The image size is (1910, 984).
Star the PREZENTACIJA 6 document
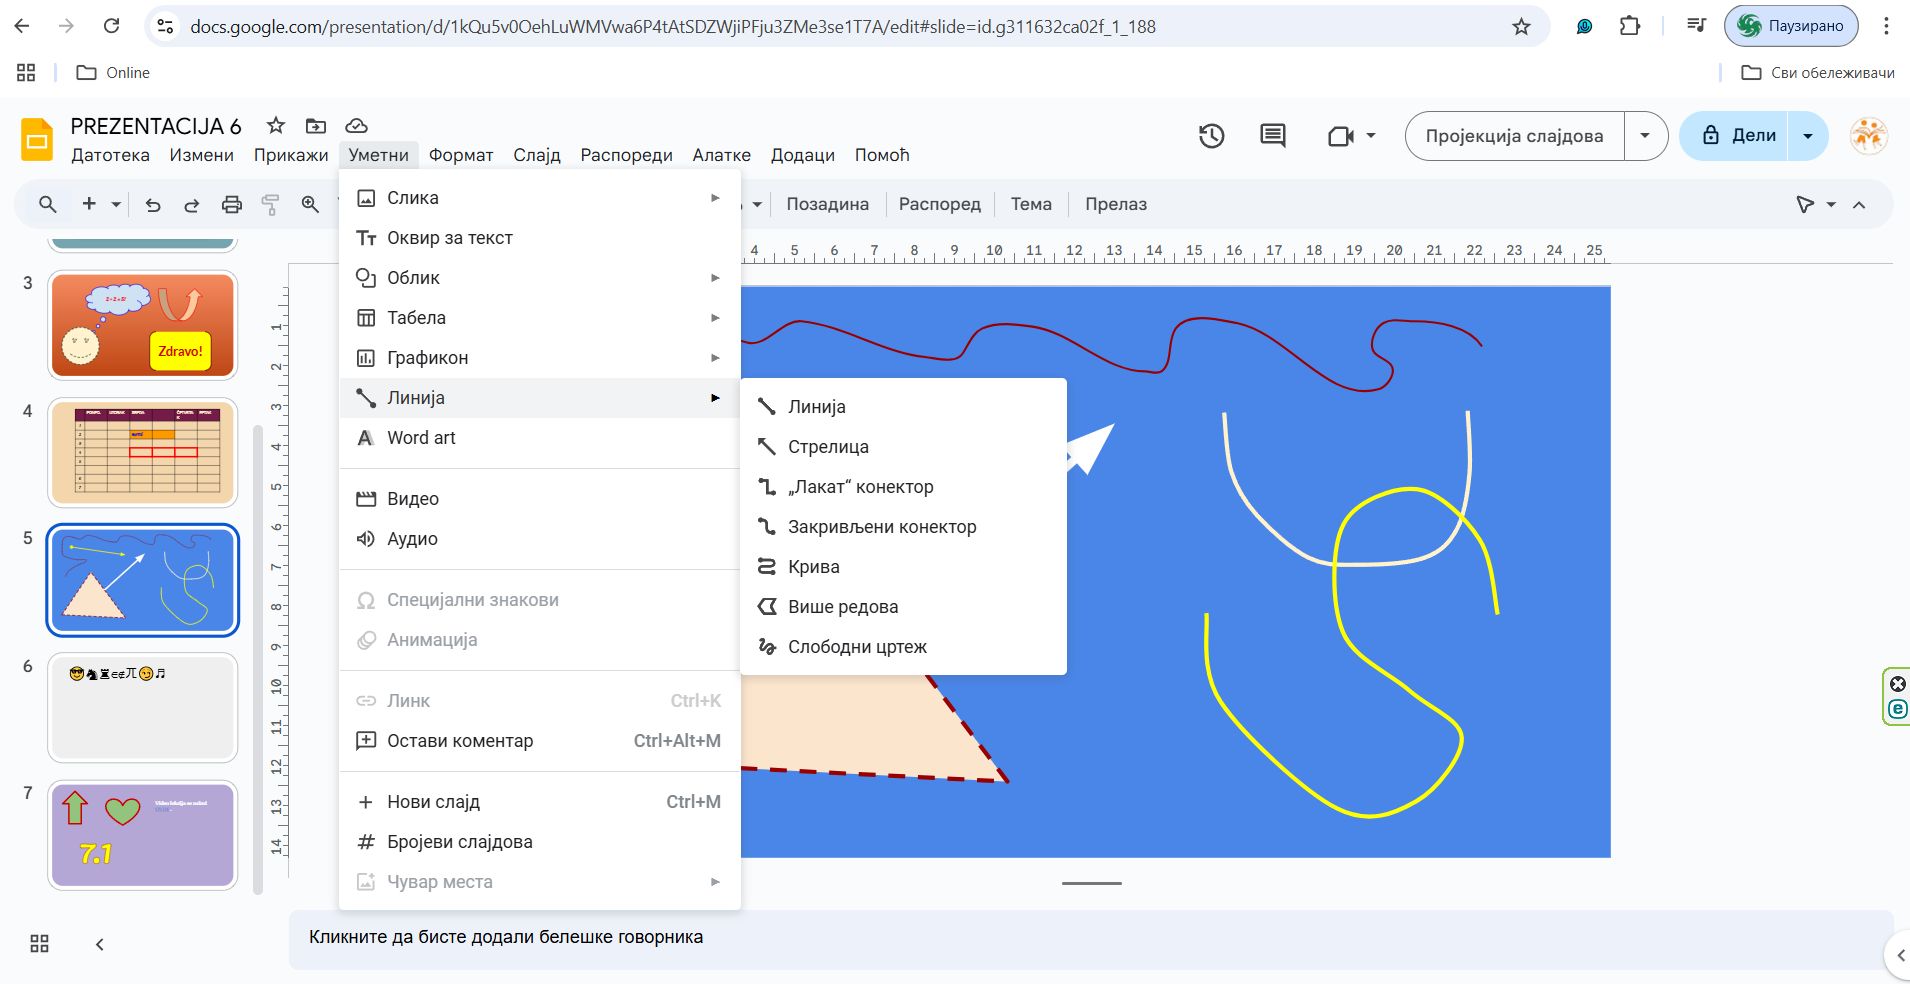(276, 126)
